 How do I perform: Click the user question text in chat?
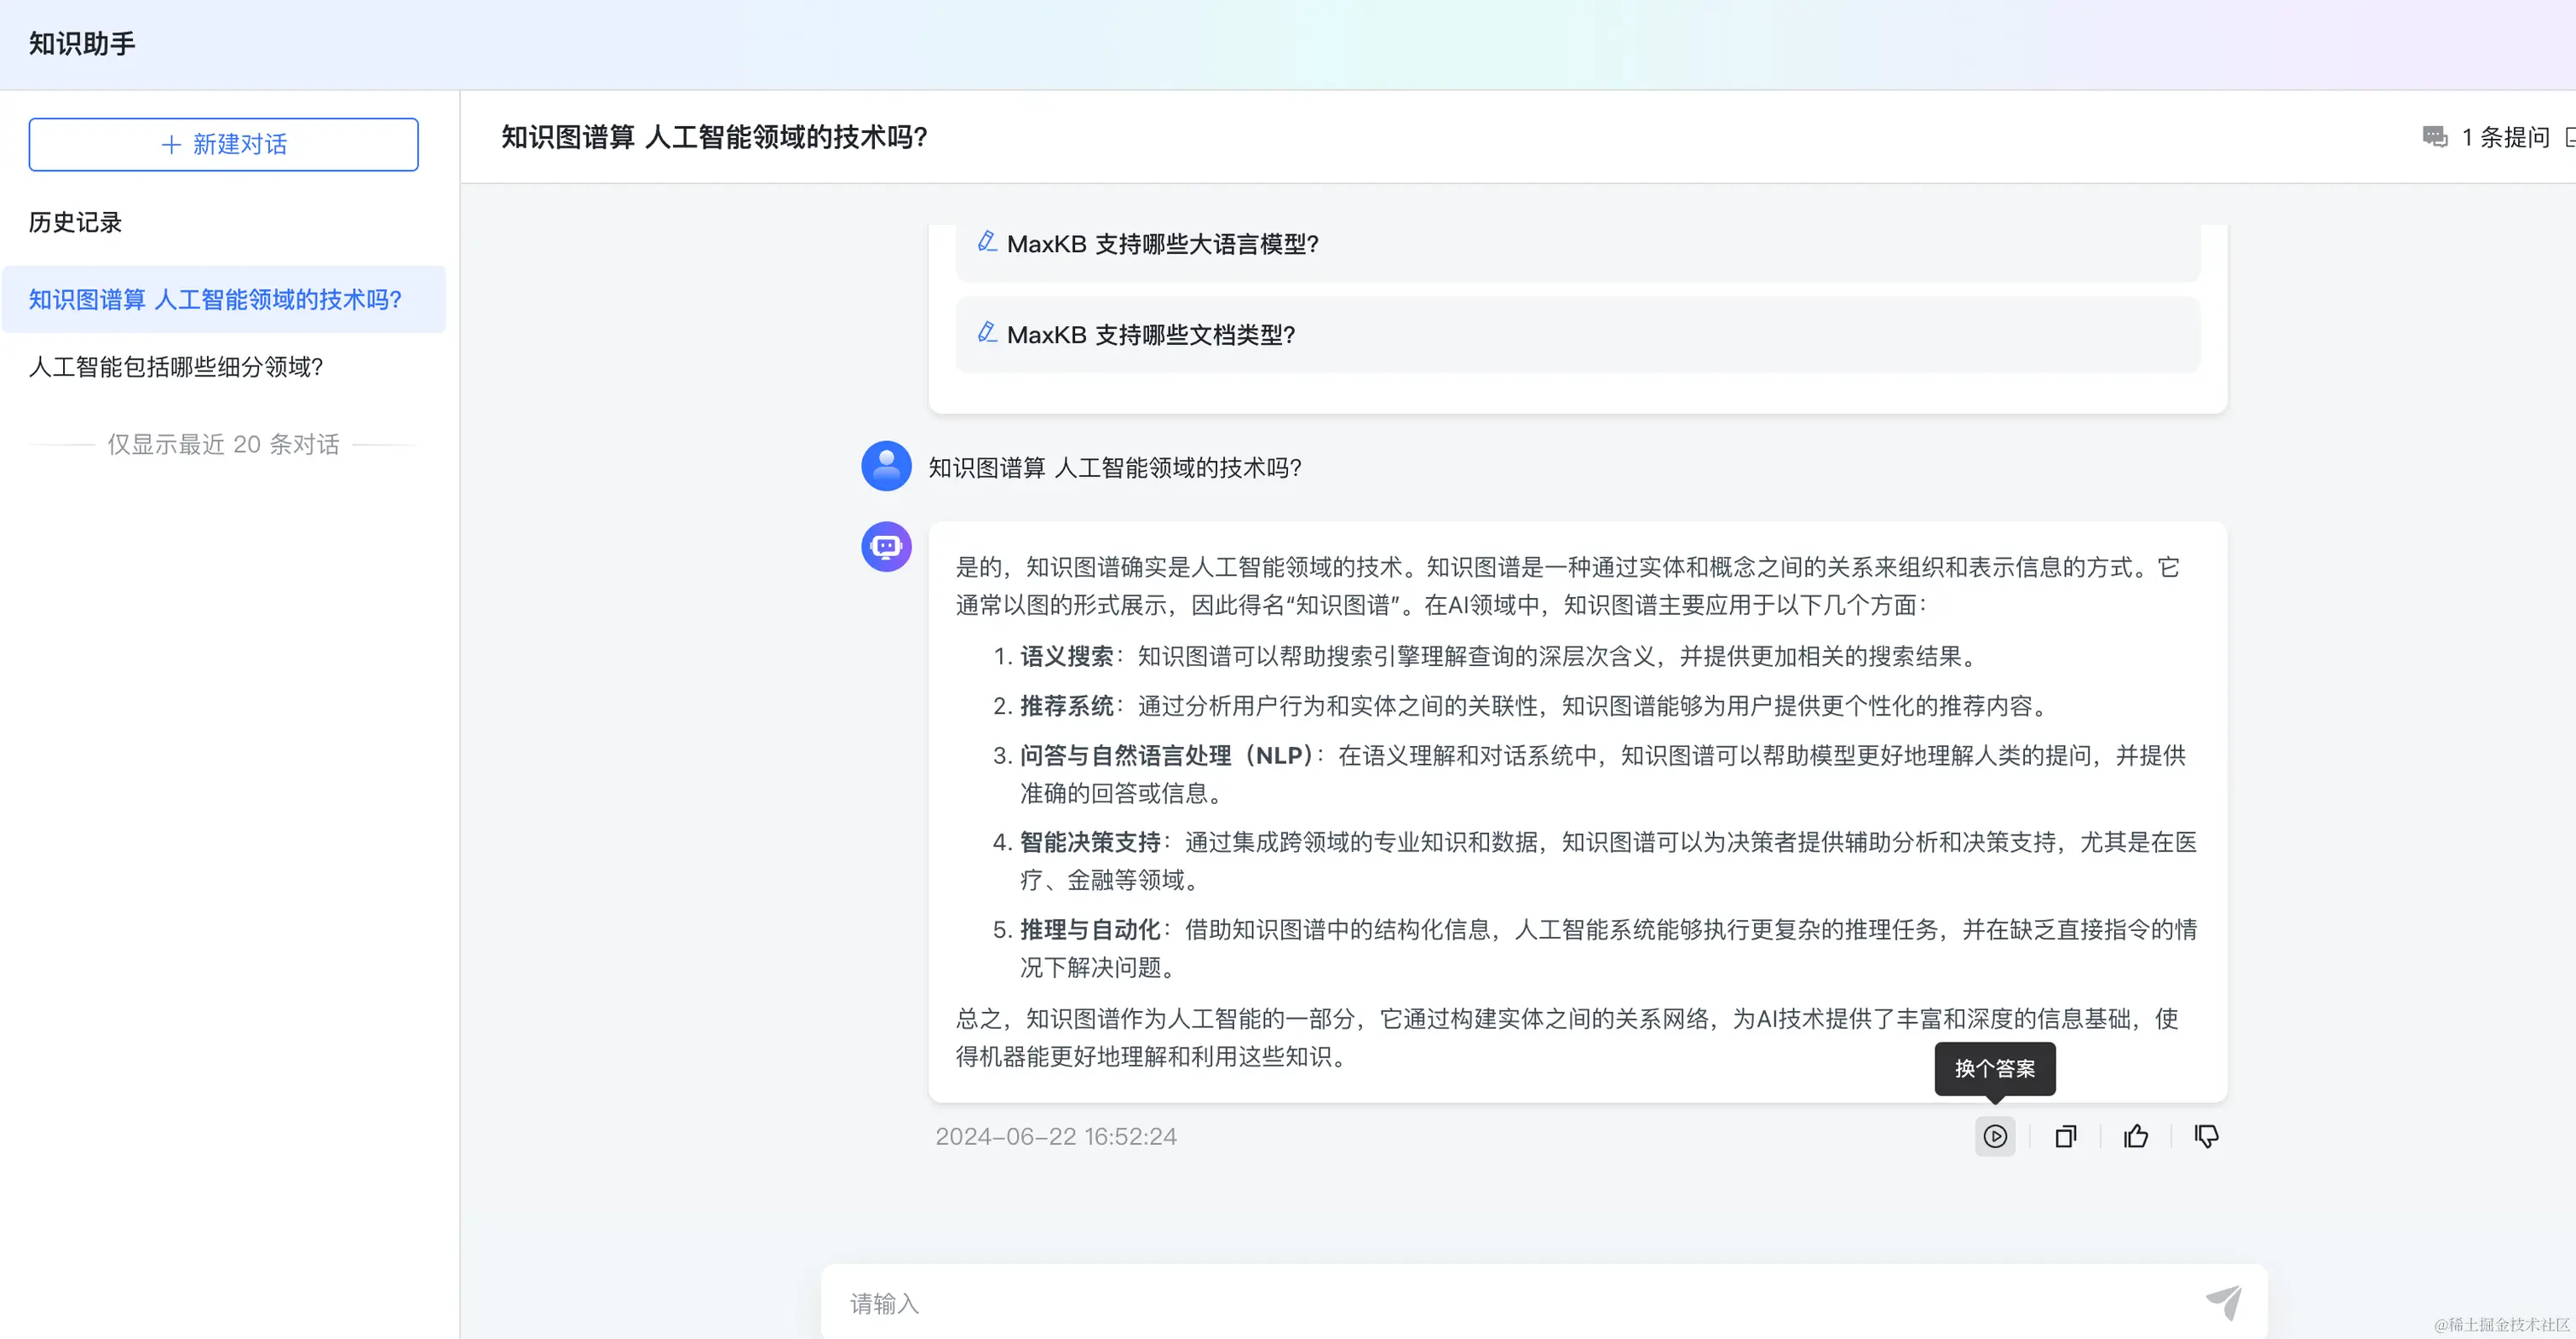pyautogui.click(x=1114, y=467)
